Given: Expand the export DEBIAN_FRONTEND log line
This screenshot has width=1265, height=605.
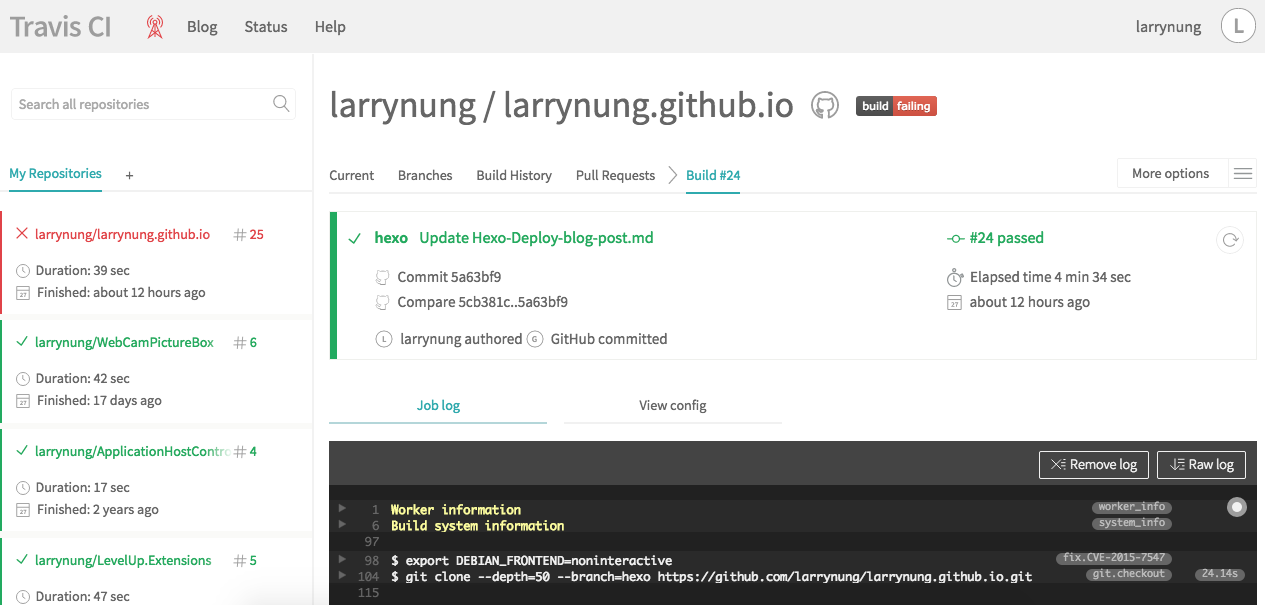Looking at the screenshot, I should [343, 560].
